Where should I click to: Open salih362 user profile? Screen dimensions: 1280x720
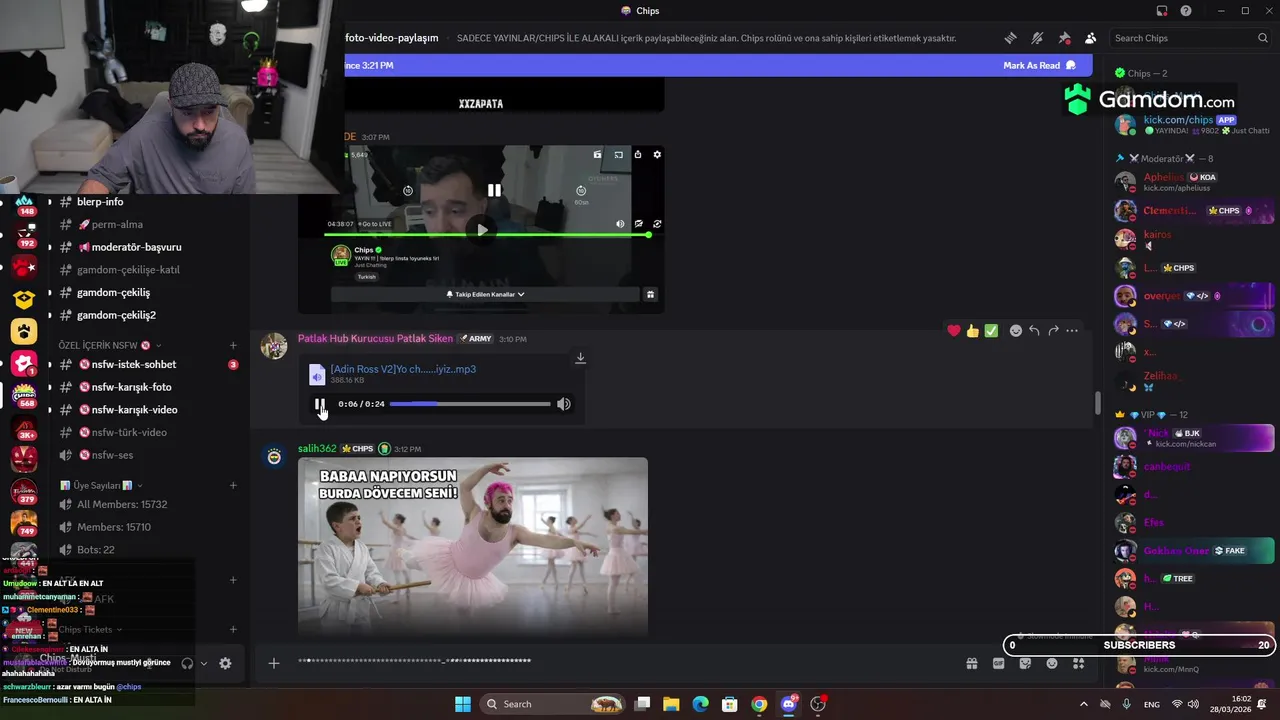[317, 448]
